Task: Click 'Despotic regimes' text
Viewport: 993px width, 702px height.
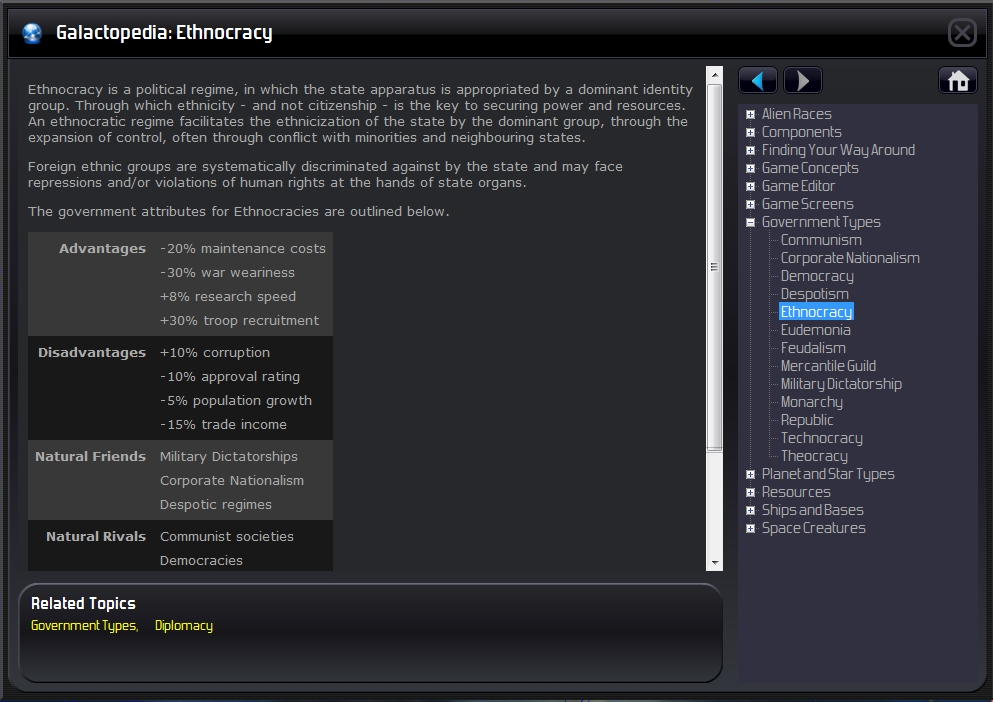Action: [215, 504]
